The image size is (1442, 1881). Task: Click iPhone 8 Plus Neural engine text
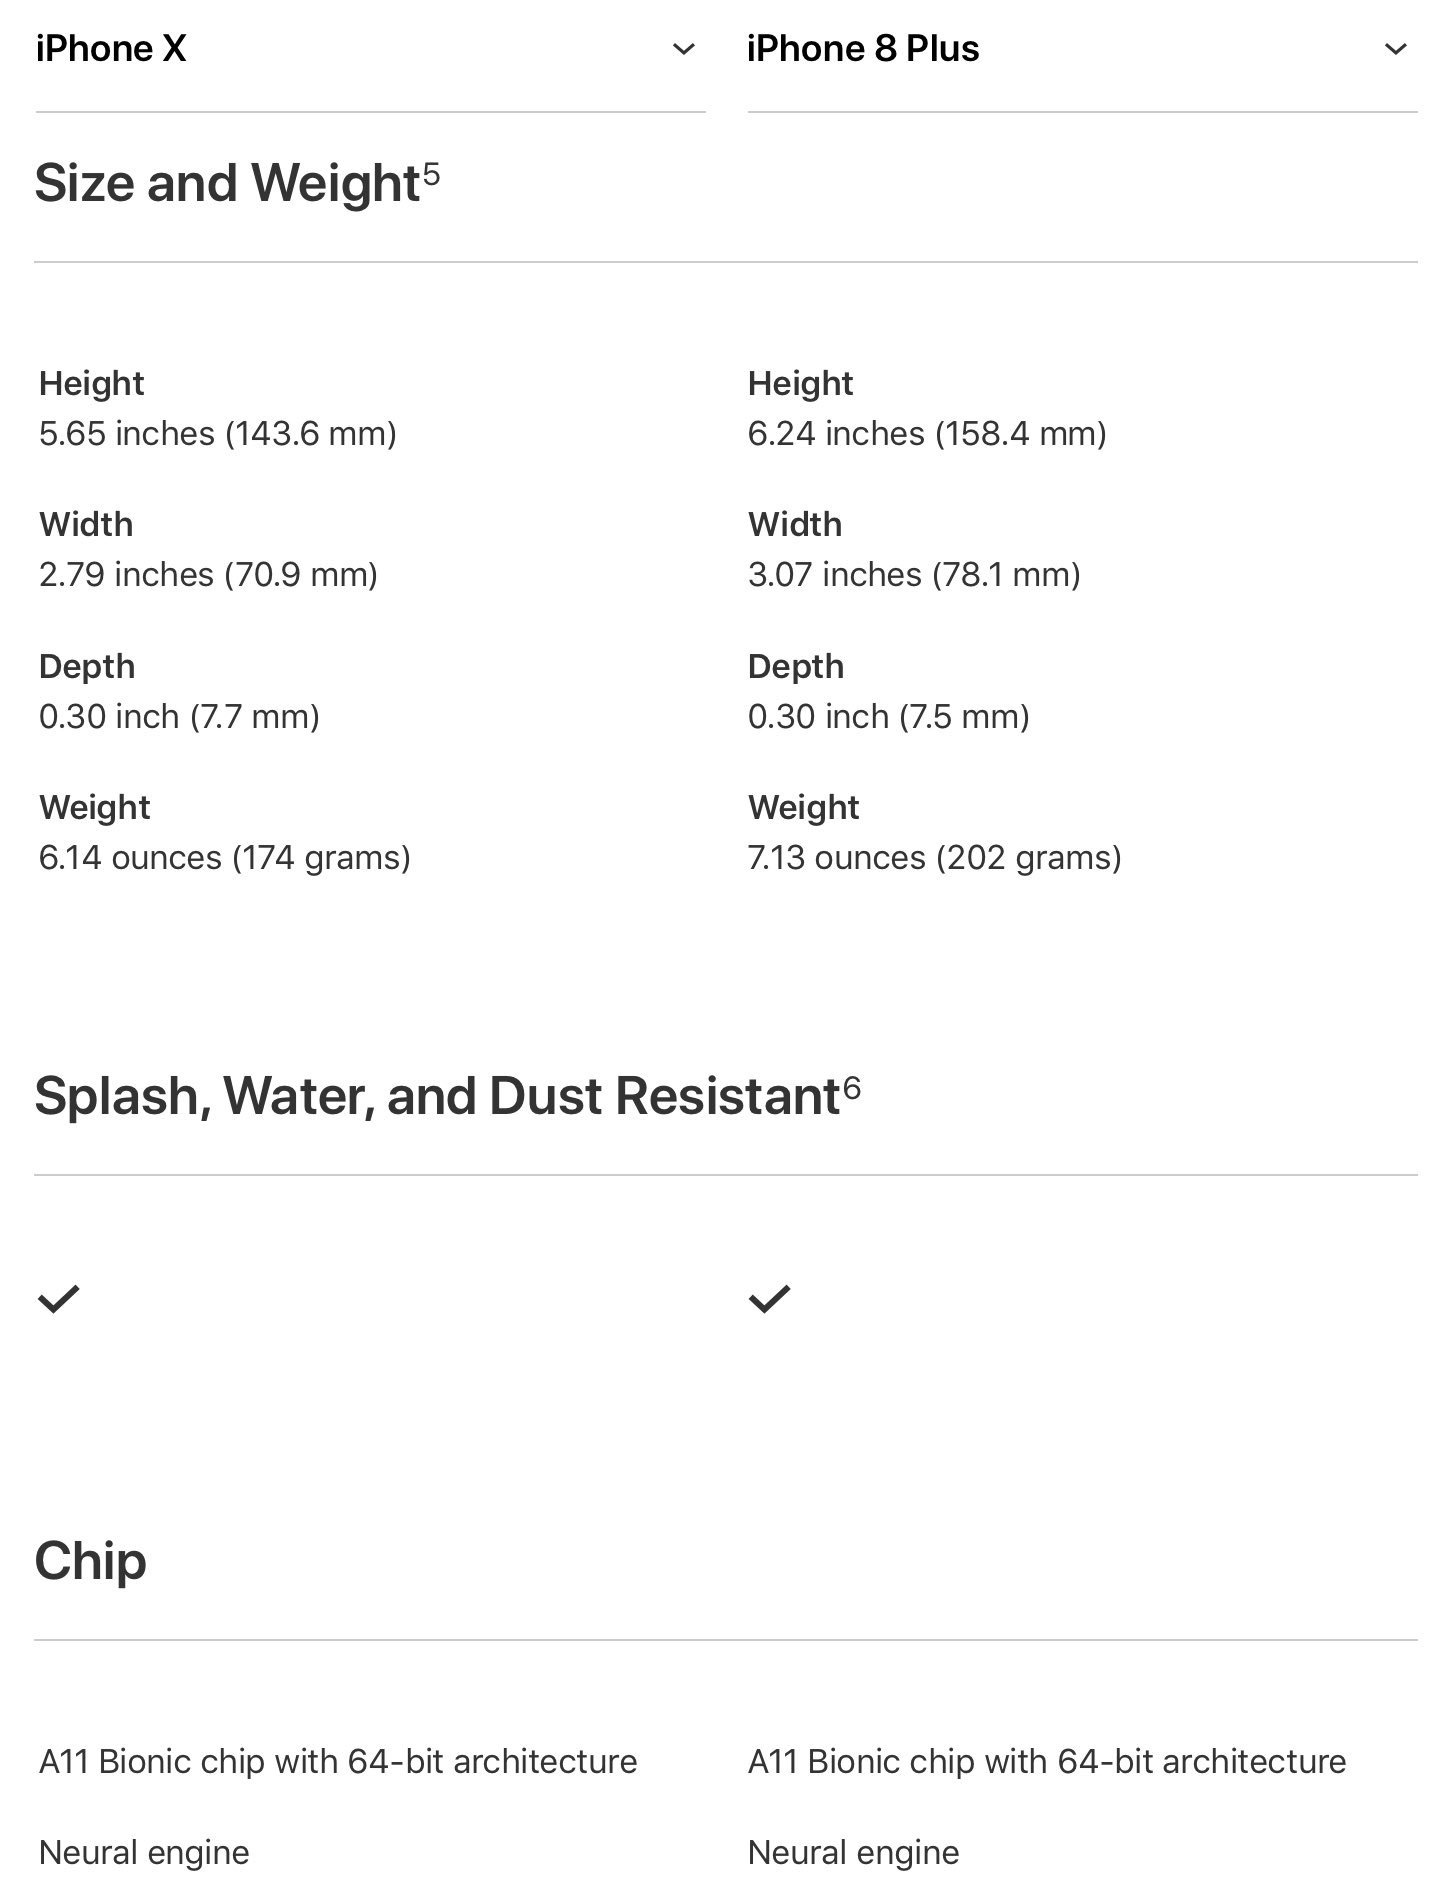tap(853, 1852)
